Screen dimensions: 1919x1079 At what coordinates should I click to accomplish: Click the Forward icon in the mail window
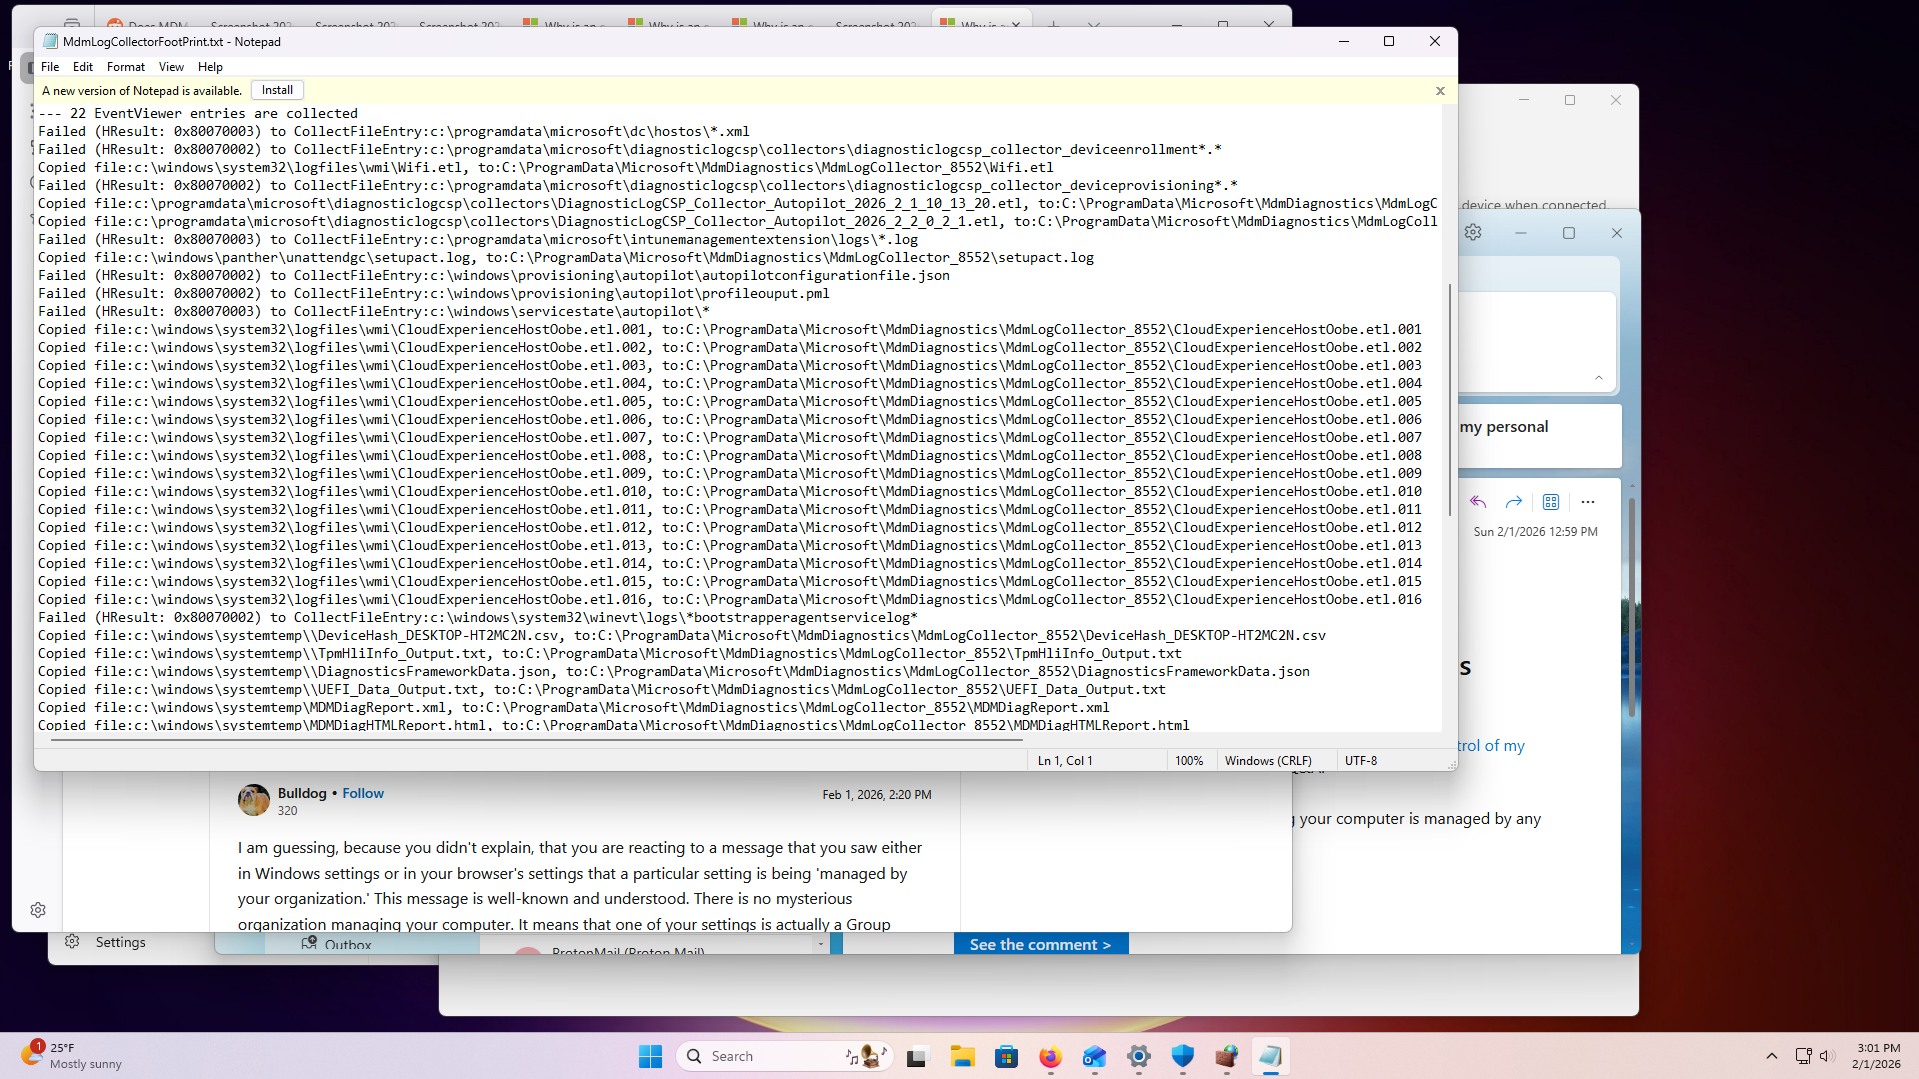(1514, 502)
